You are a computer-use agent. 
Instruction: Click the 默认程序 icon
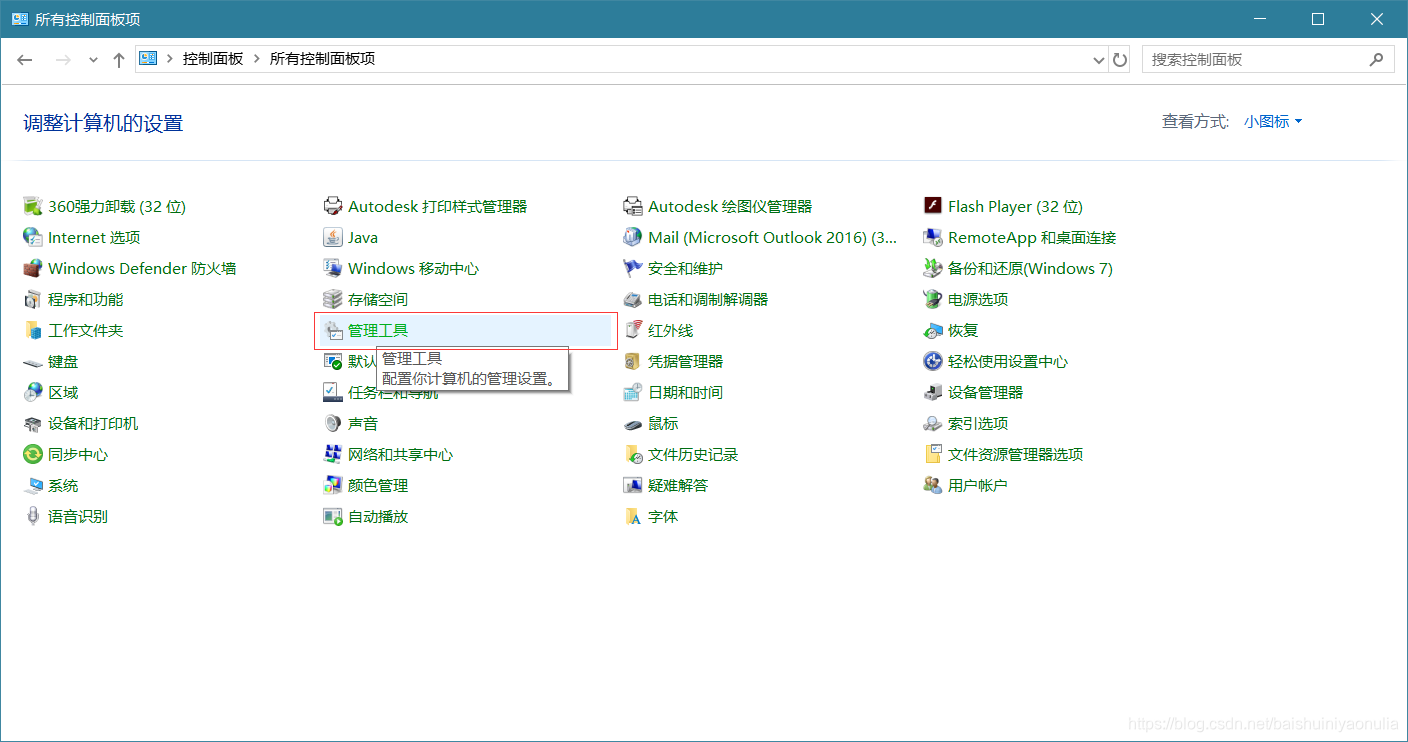333,361
